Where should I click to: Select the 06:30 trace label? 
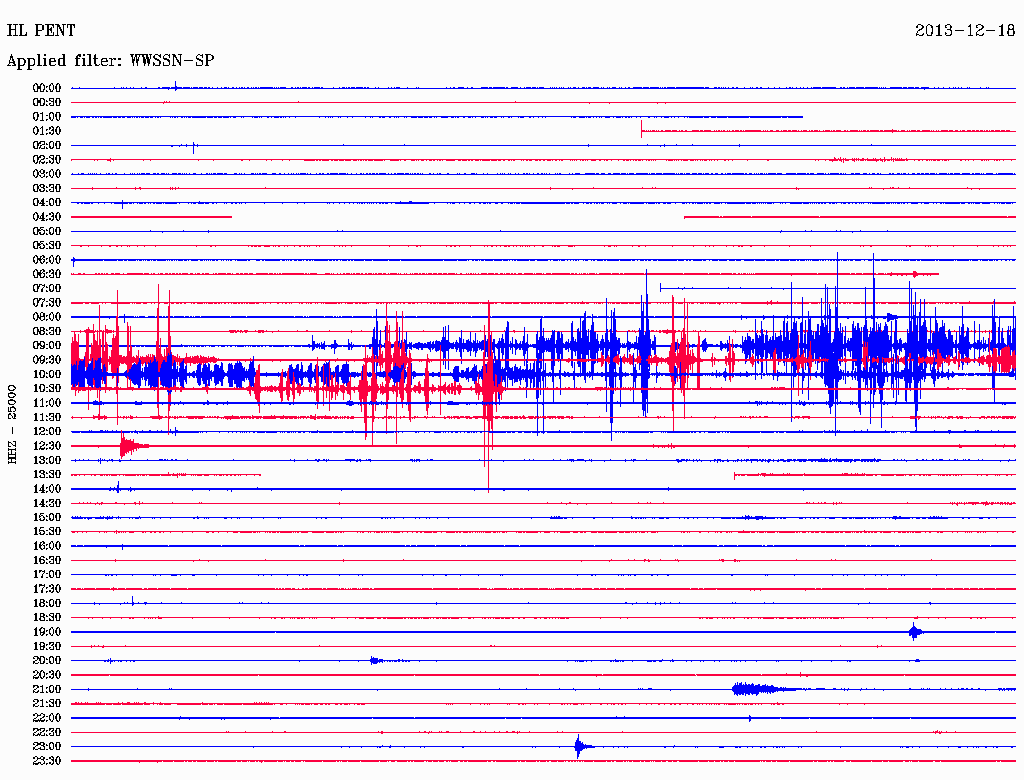pyautogui.click(x=47, y=274)
